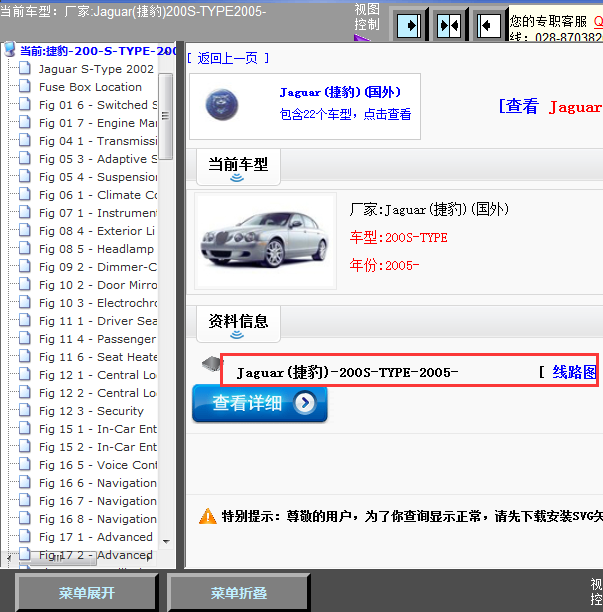Click document icon for Fig 01 6
603x612 pixels.
point(25,104)
